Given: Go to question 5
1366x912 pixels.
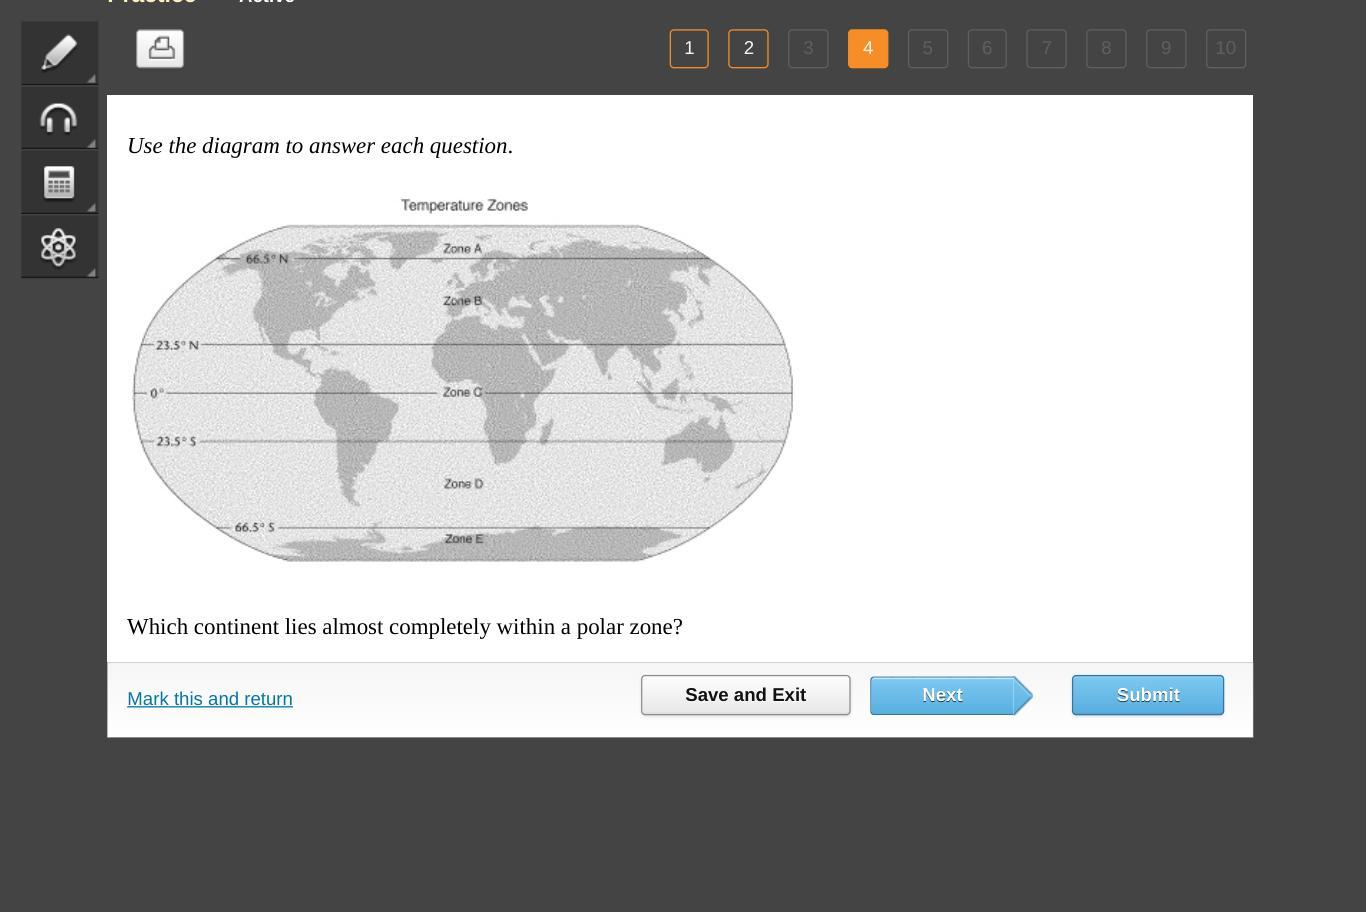Looking at the screenshot, I should pos(927,48).
